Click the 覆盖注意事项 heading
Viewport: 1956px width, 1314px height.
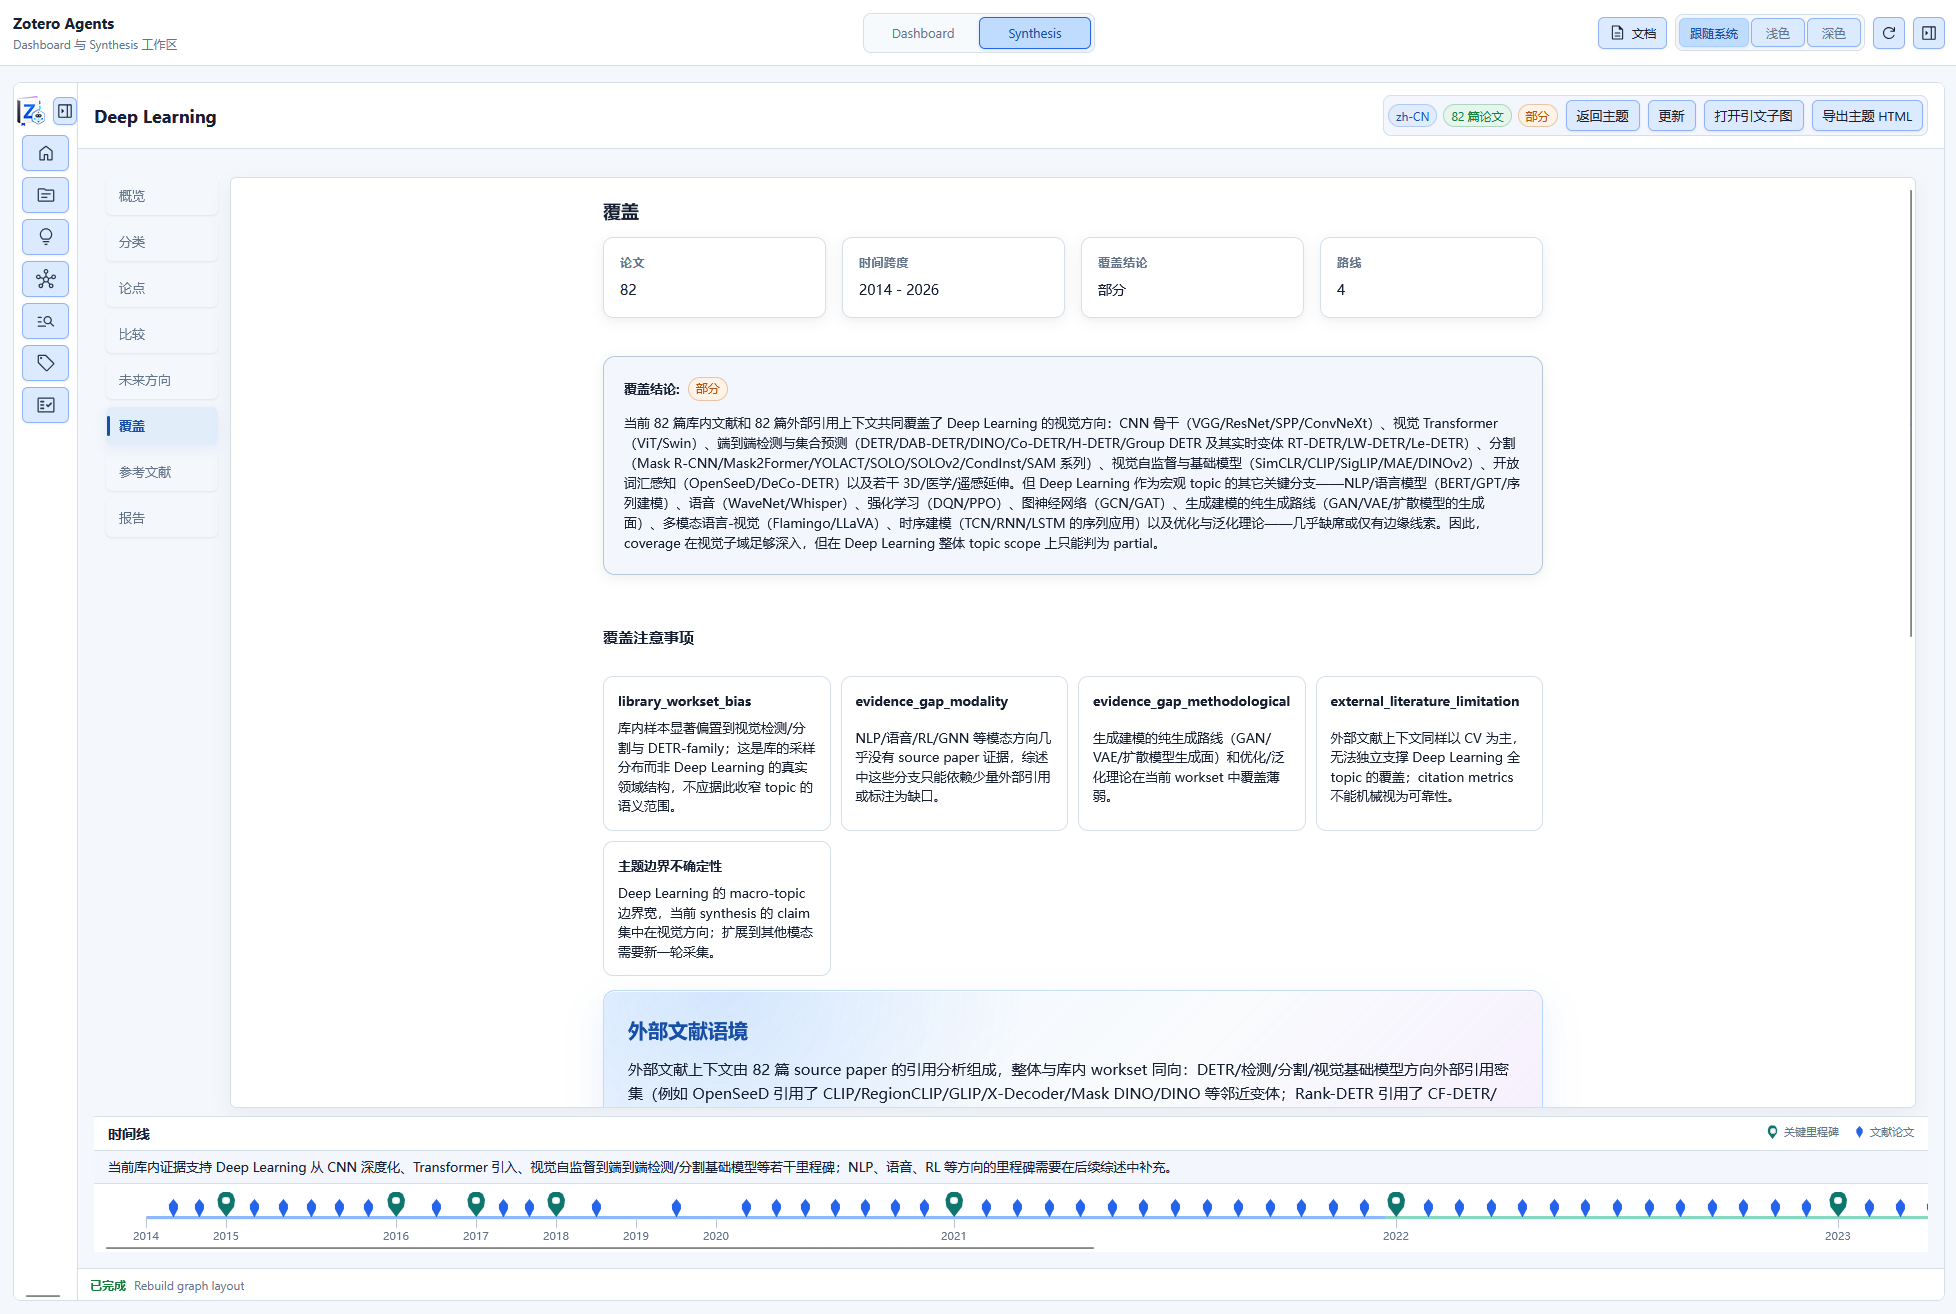[648, 638]
